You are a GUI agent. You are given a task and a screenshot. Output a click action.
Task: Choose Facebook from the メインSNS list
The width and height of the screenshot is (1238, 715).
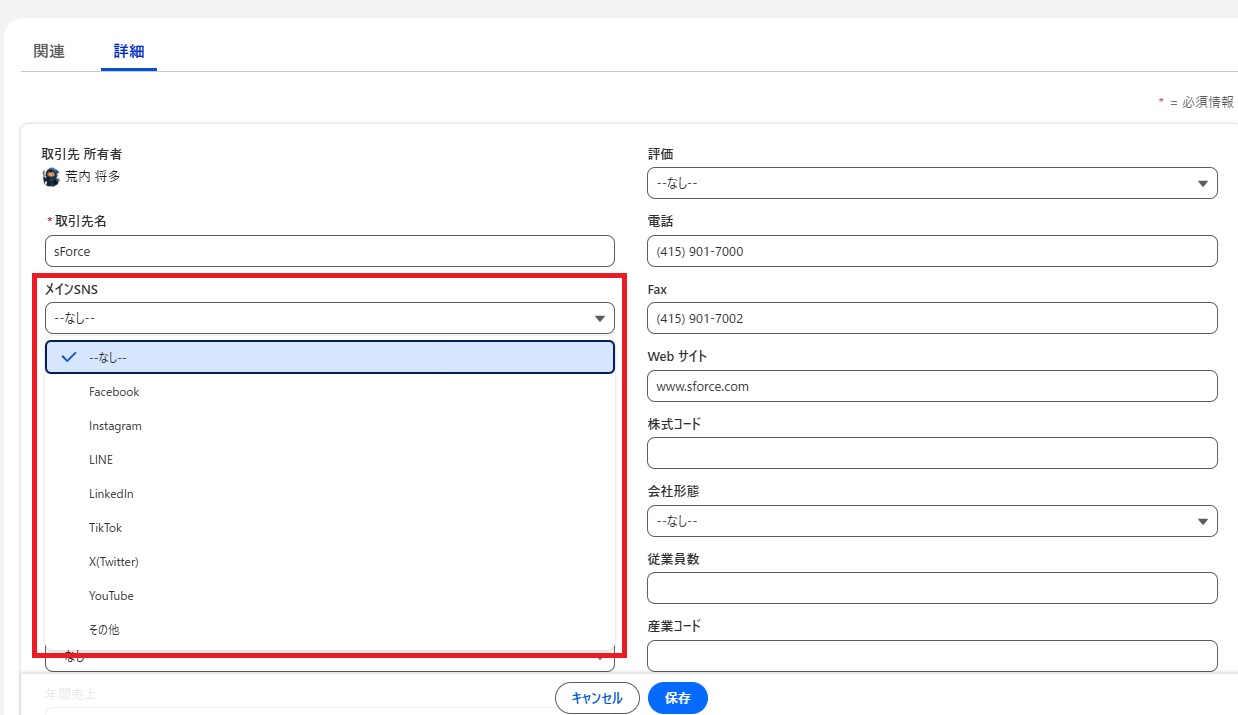(x=114, y=392)
